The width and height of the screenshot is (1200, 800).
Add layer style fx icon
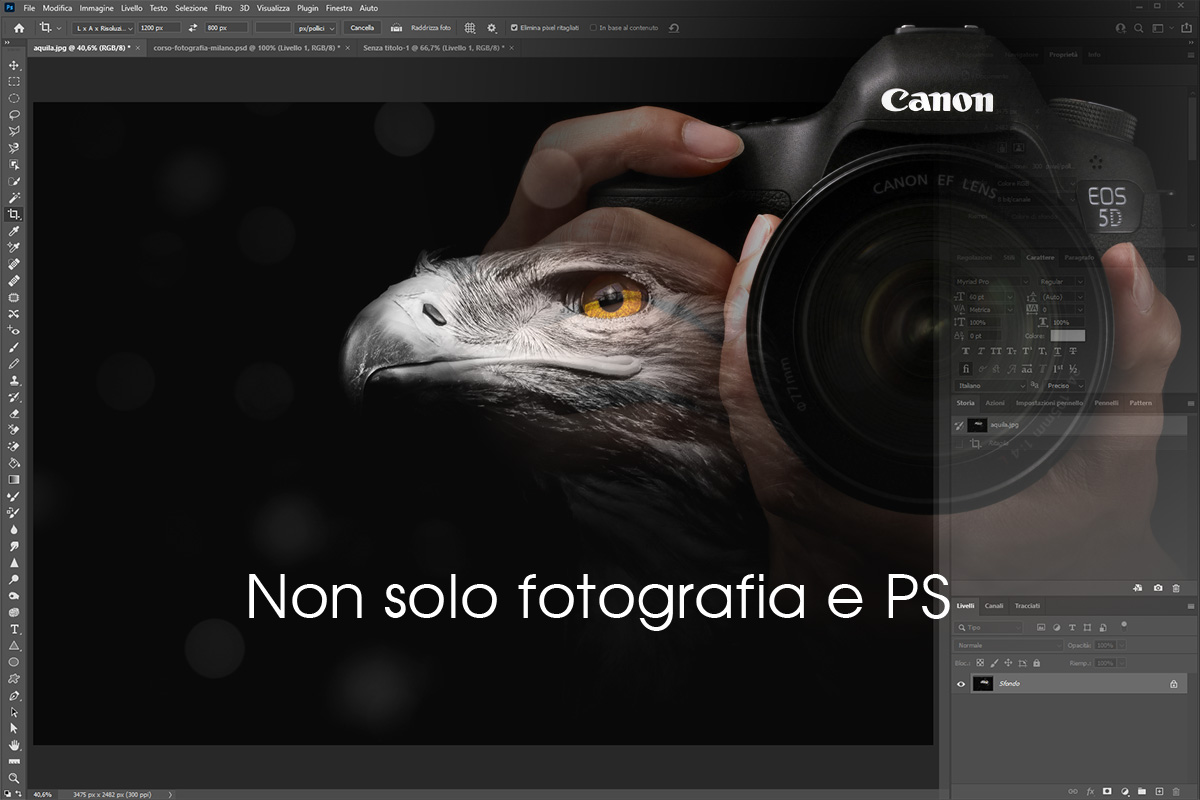pyautogui.click(x=1091, y=791)
